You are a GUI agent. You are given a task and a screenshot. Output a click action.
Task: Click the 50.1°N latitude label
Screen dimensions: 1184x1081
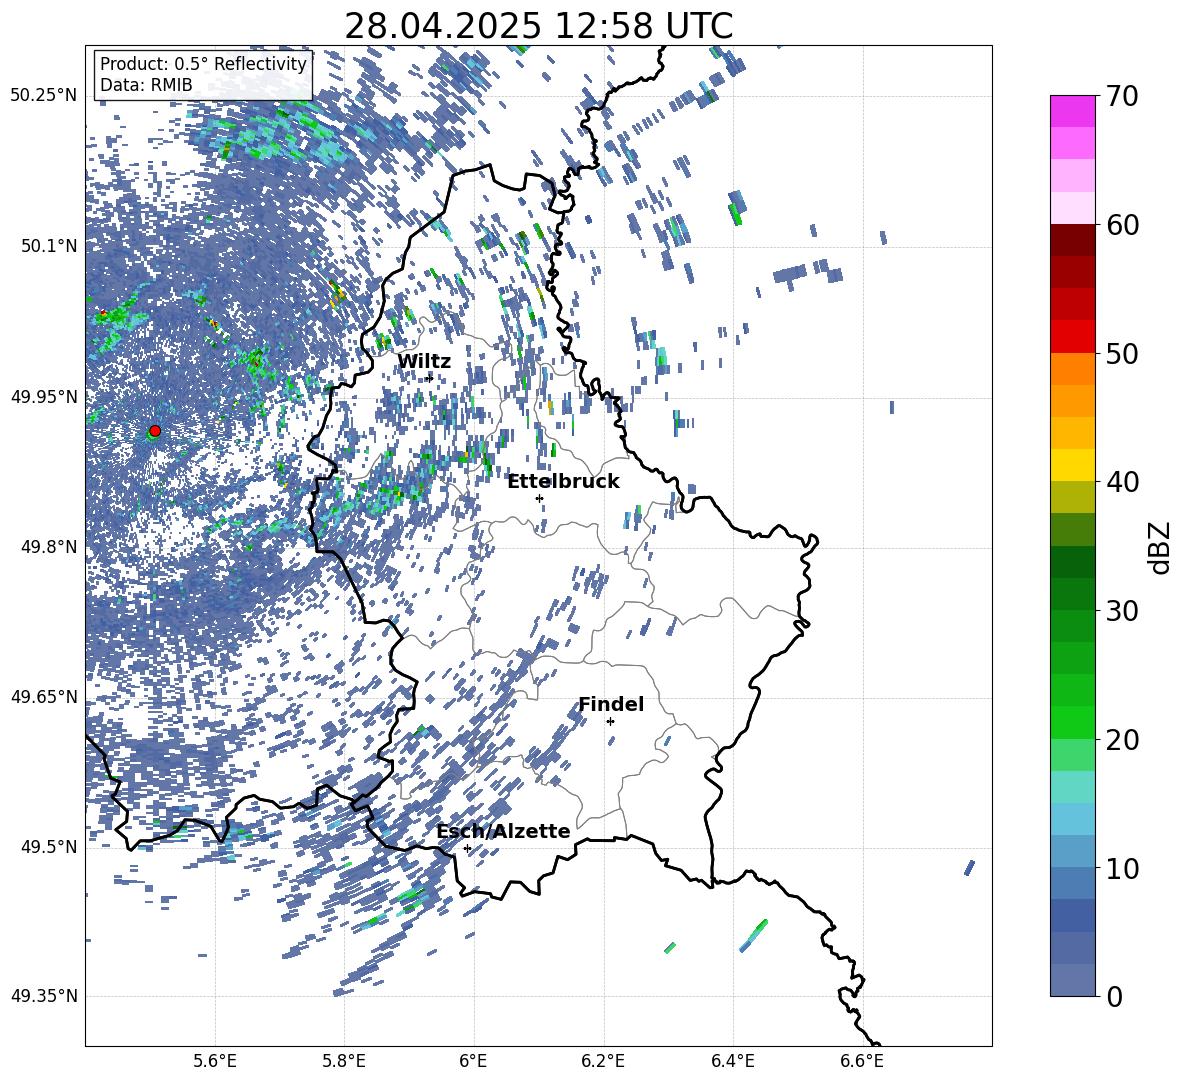[48, 246]
